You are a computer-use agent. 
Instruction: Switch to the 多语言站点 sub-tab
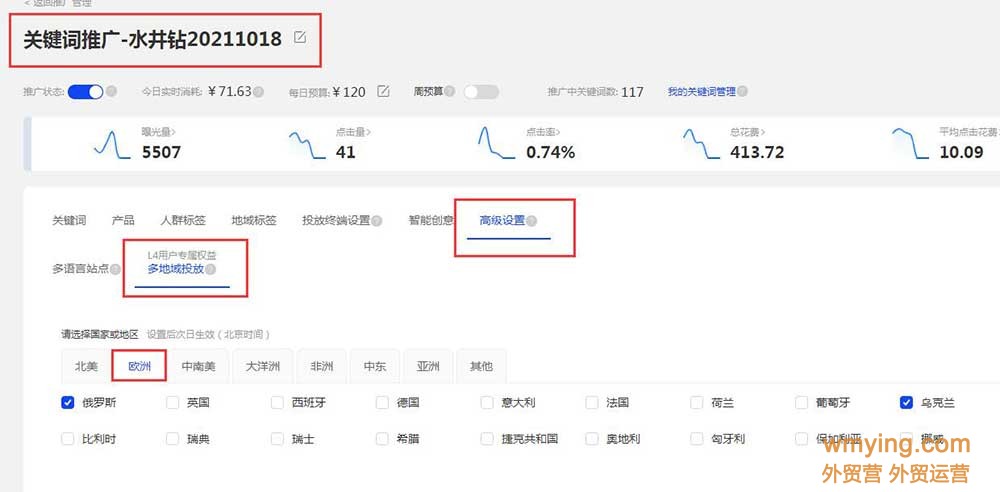[80, 269]
